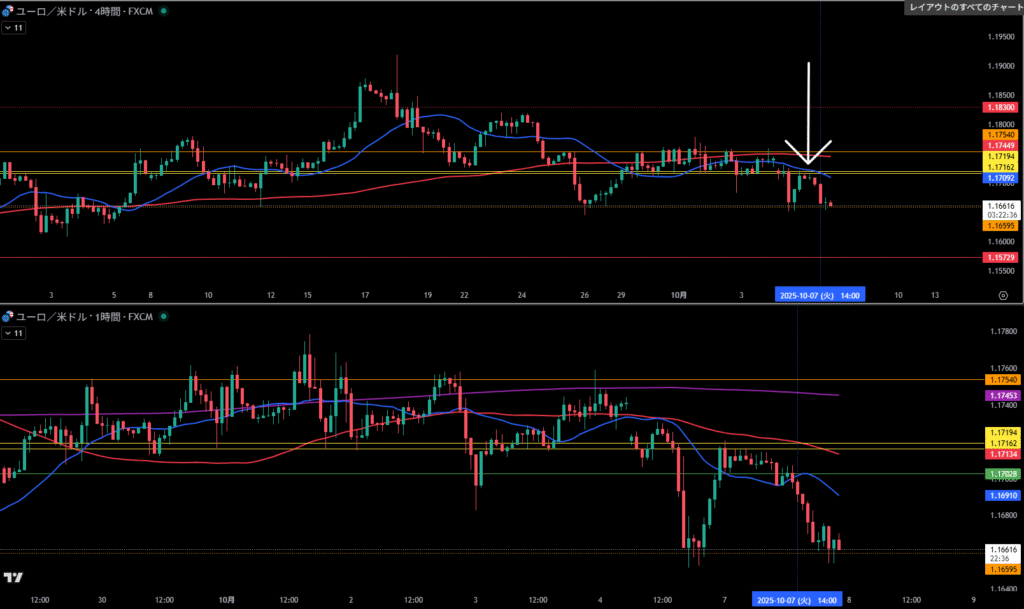Click the green market status dot on 4-hour chart
Screen dimensions: 1024x609
click(x=163, y=10)
